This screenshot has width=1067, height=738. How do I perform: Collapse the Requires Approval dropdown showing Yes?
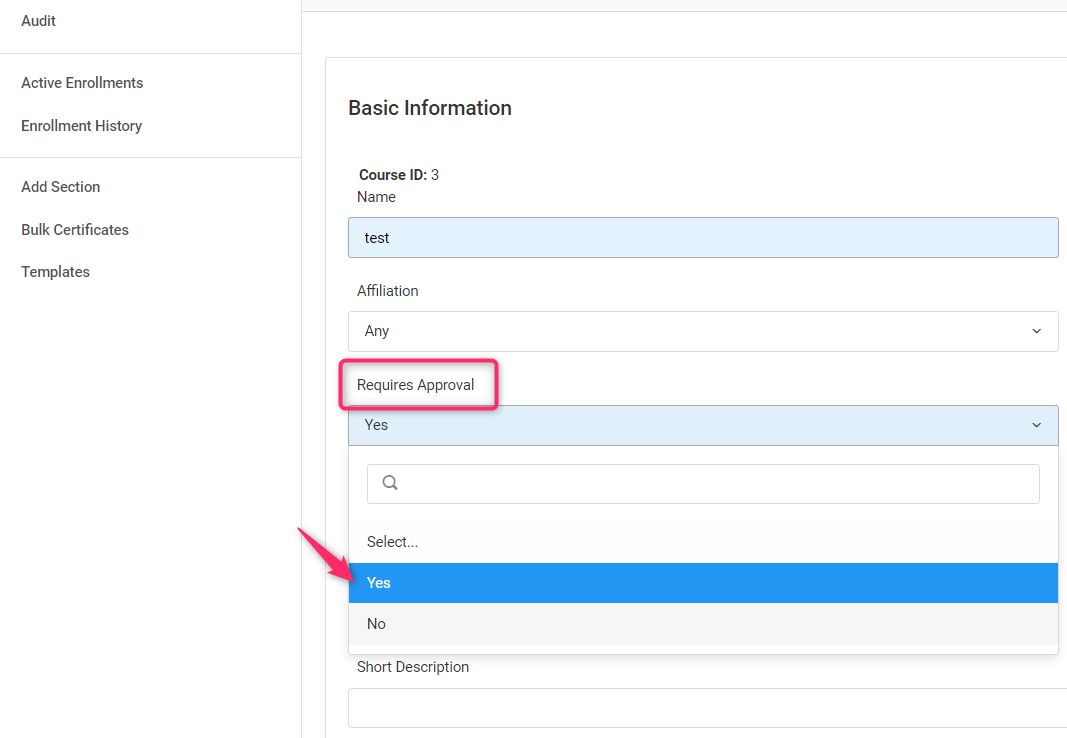pos(703,425)
